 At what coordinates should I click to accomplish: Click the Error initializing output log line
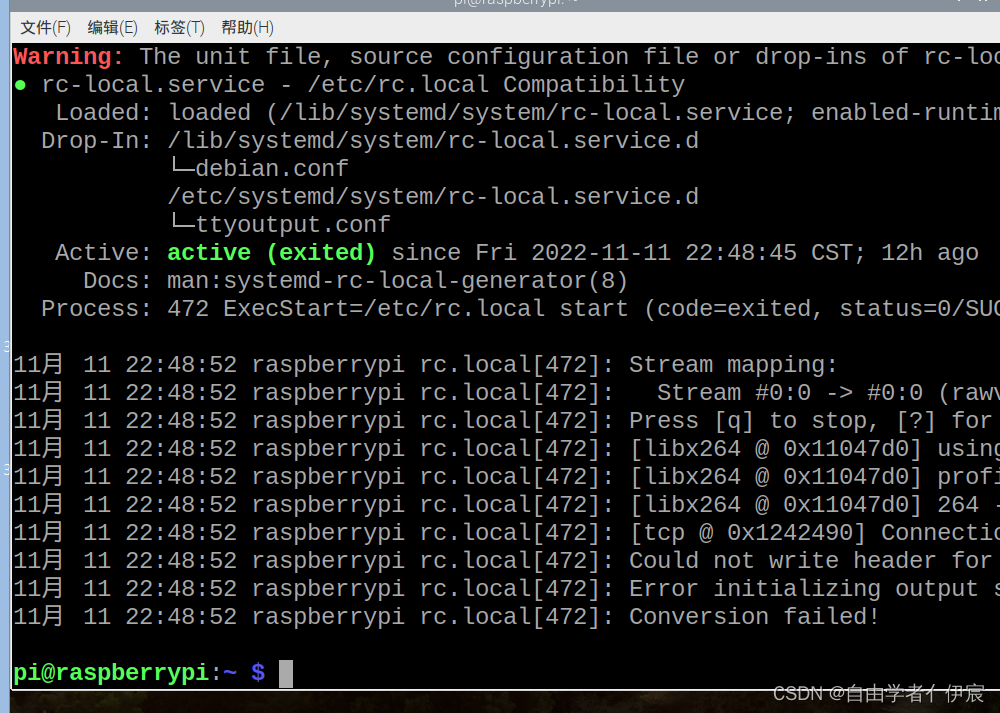800,588
